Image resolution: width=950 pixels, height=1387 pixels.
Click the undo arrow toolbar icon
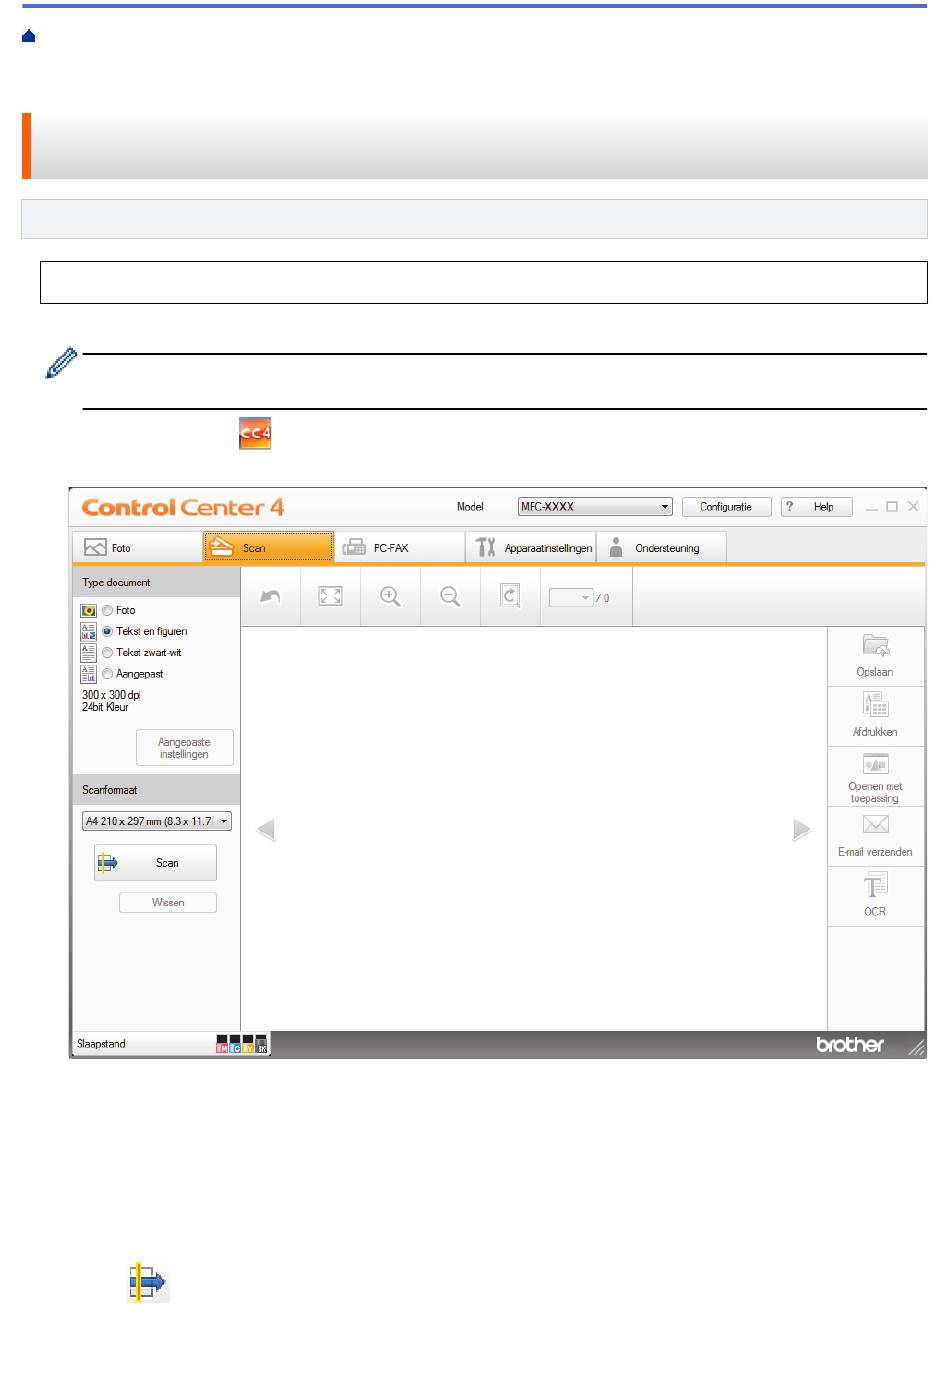click(270, 597)
